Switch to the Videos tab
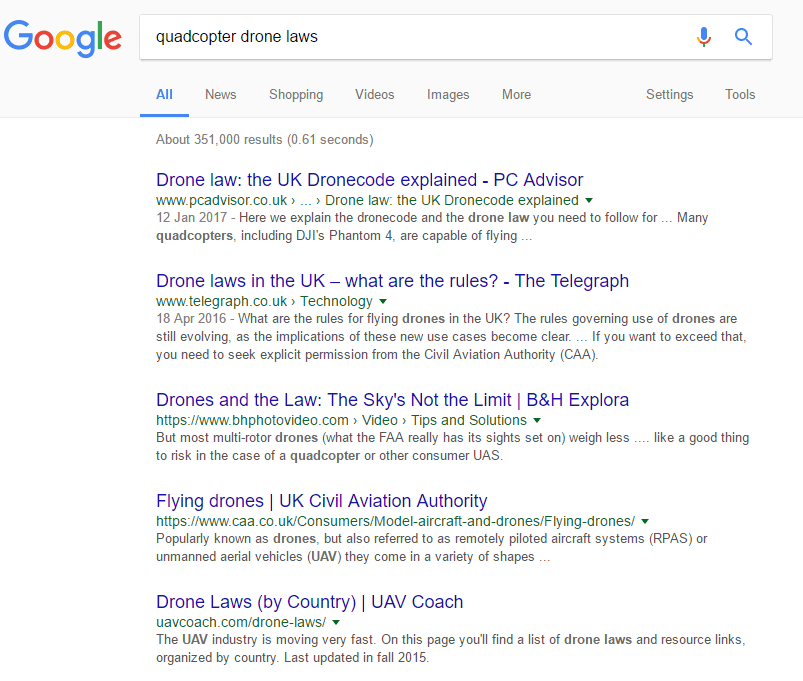Screen dimensions: 803x681 [x=375, y=94]
